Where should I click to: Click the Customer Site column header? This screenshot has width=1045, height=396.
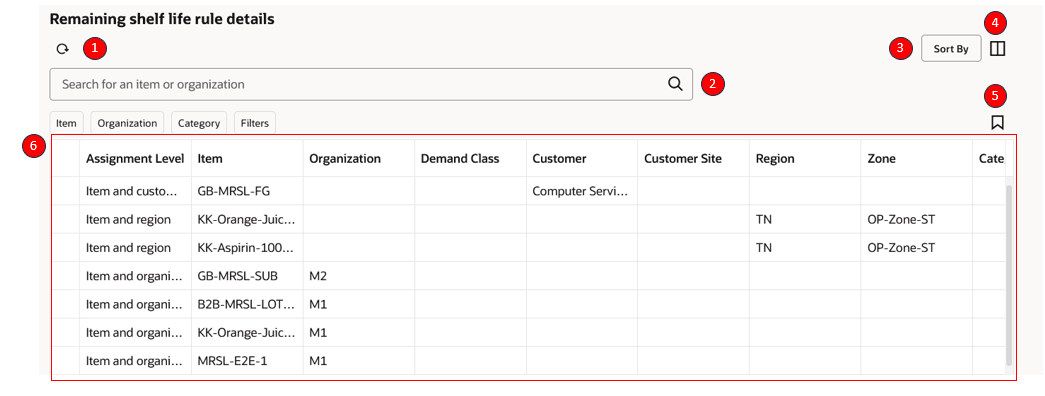pyautogui.click(x=694, y=159)
